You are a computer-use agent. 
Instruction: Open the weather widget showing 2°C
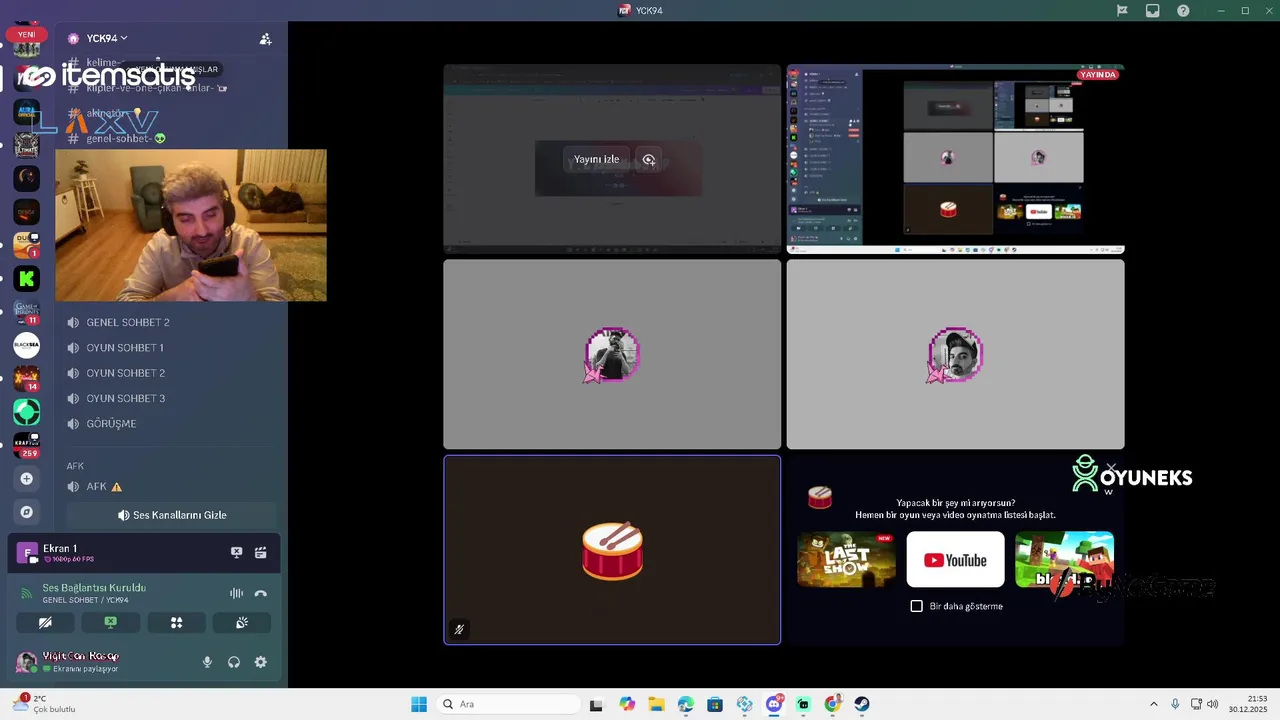pyautogui.click(x=46, y=704)
